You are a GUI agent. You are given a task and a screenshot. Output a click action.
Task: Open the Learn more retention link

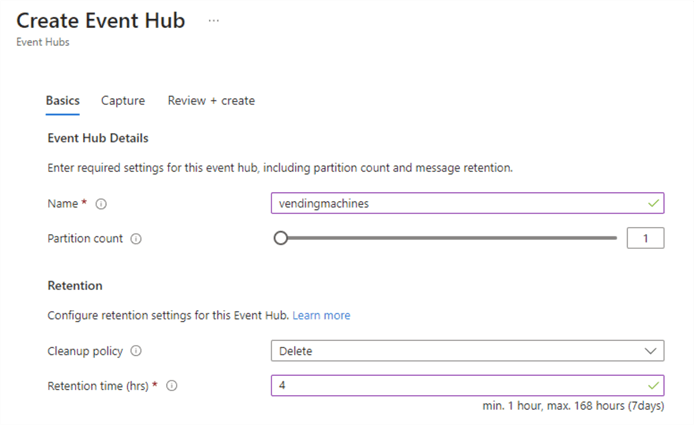click(x=321, y=315)
